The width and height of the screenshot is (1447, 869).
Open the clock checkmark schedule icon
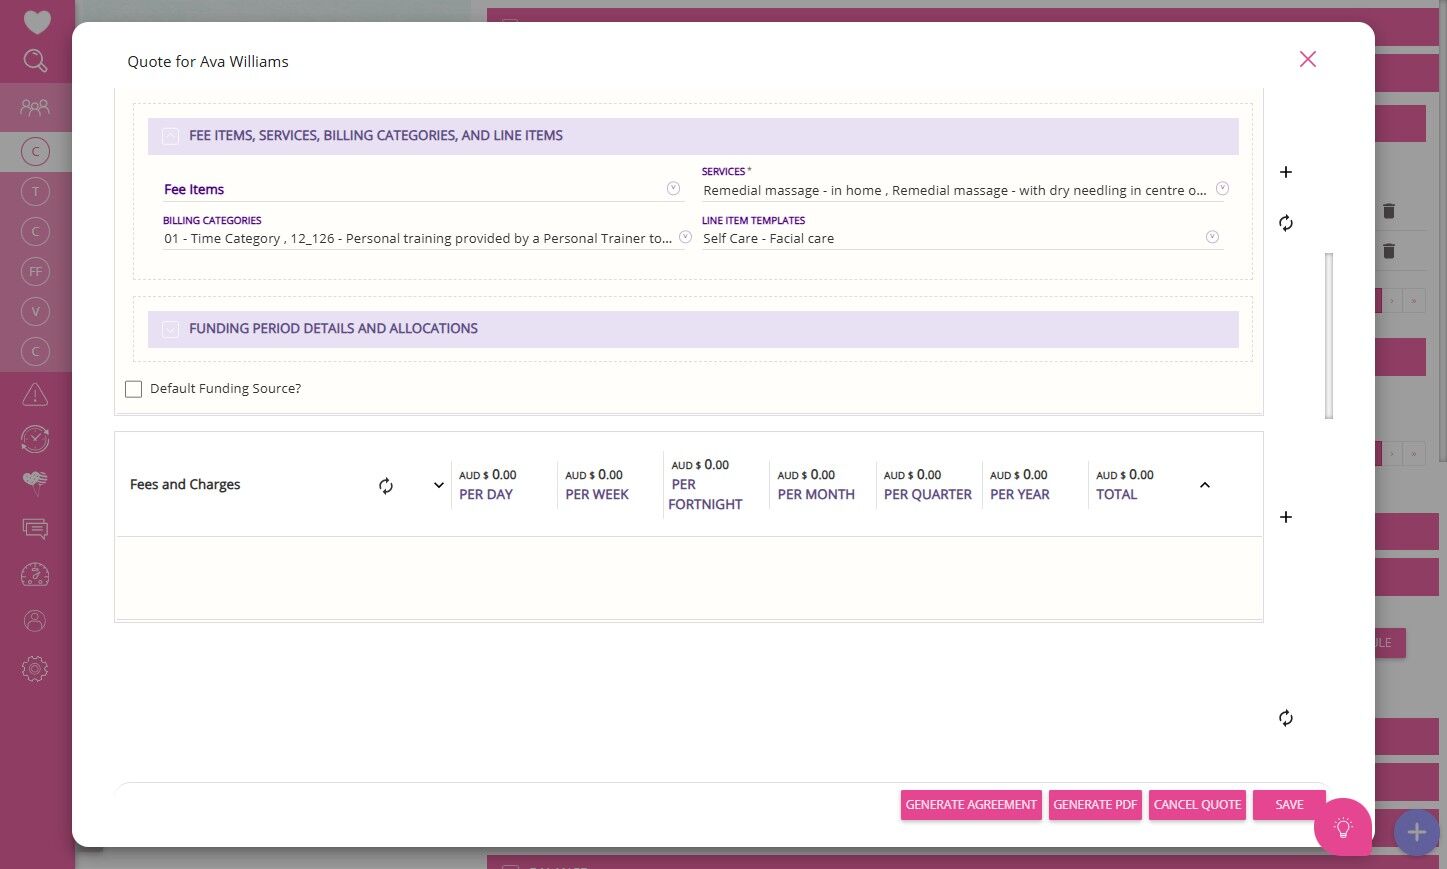coord(35,439)
